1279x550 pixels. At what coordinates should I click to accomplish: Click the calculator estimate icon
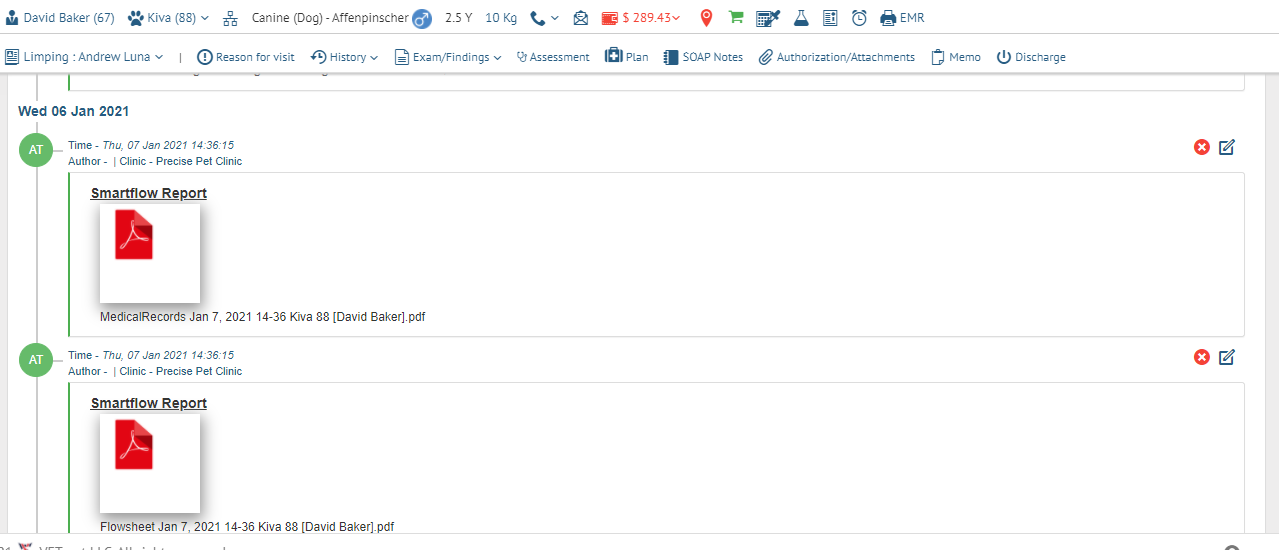tap(769, 18)
